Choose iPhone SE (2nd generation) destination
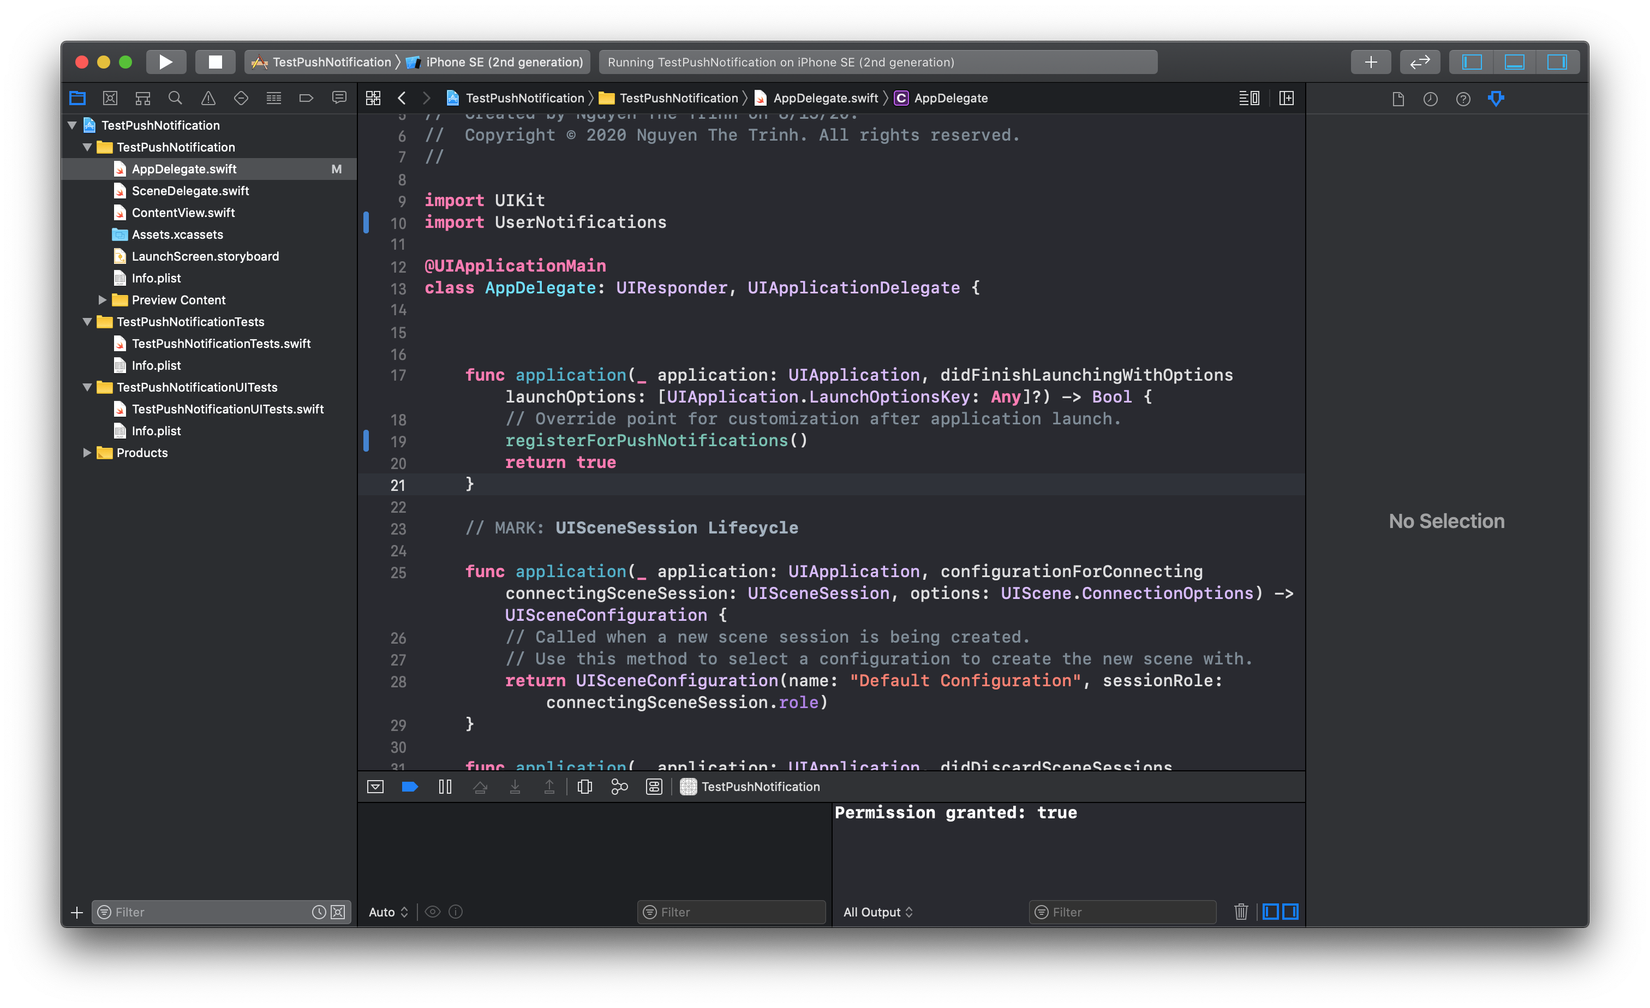The height and width of the screenshot is (1008, 1650). pyautogui.click(x=503, y=62)
